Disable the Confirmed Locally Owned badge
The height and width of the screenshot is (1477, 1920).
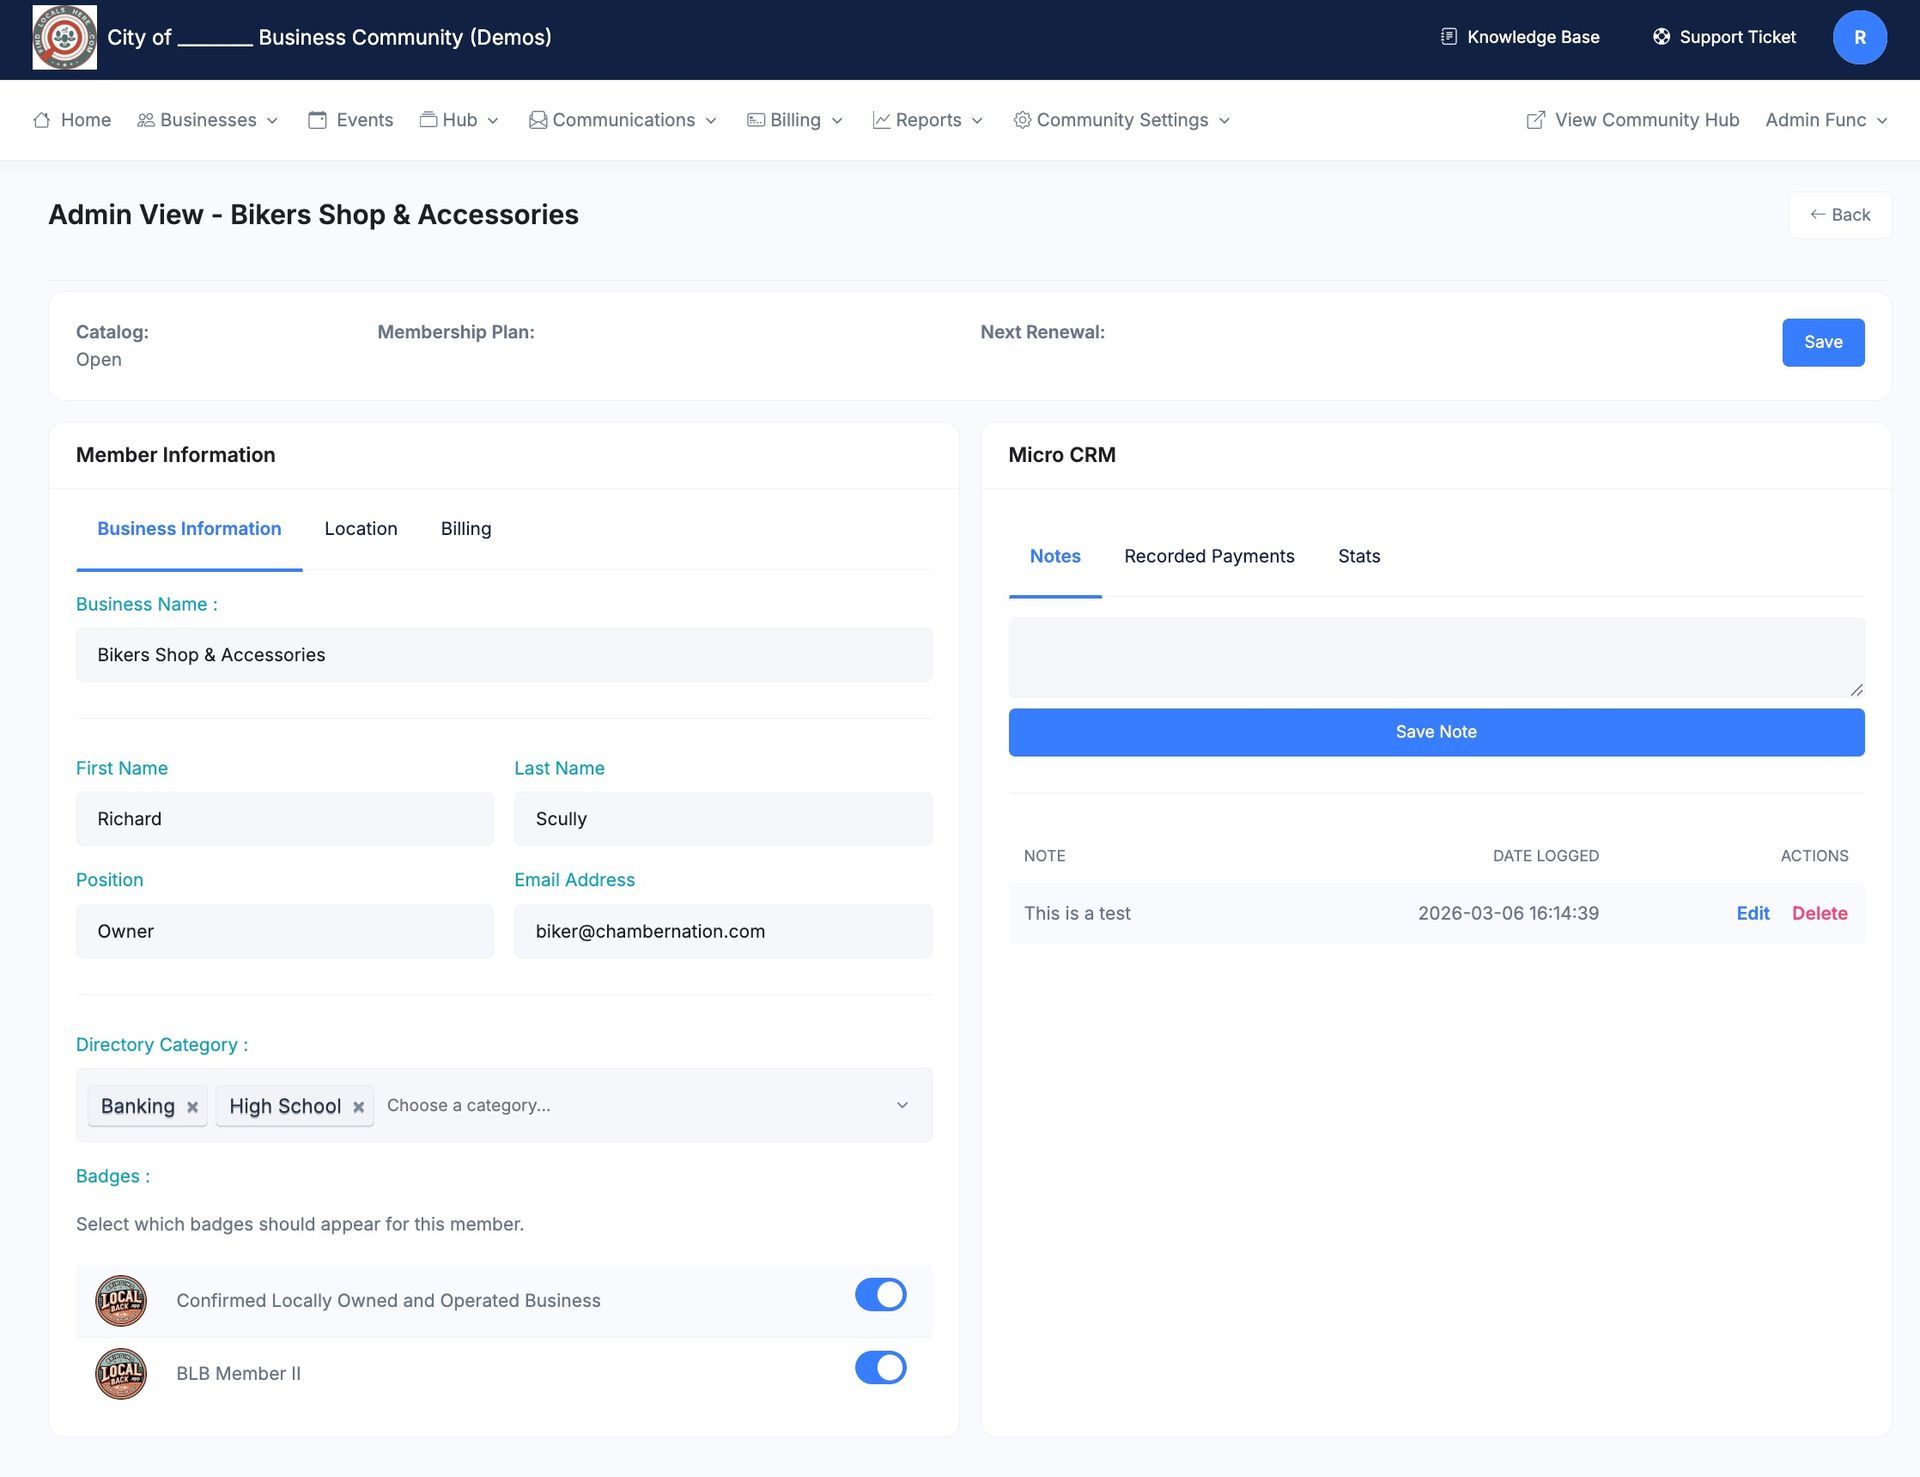(880, 1294)
